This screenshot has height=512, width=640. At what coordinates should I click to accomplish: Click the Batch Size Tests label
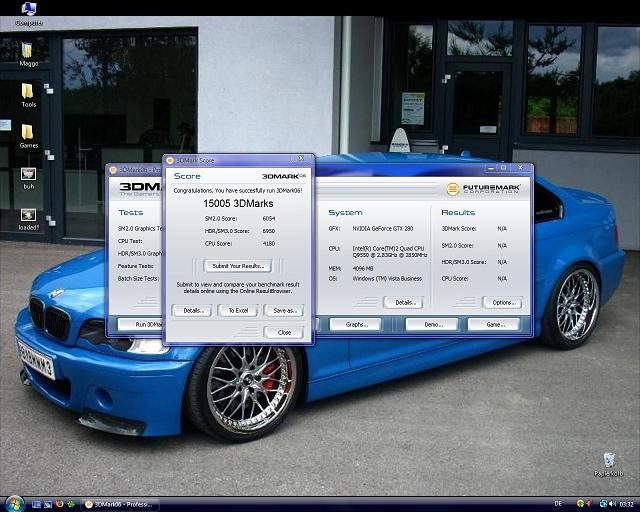pos(138,278)
